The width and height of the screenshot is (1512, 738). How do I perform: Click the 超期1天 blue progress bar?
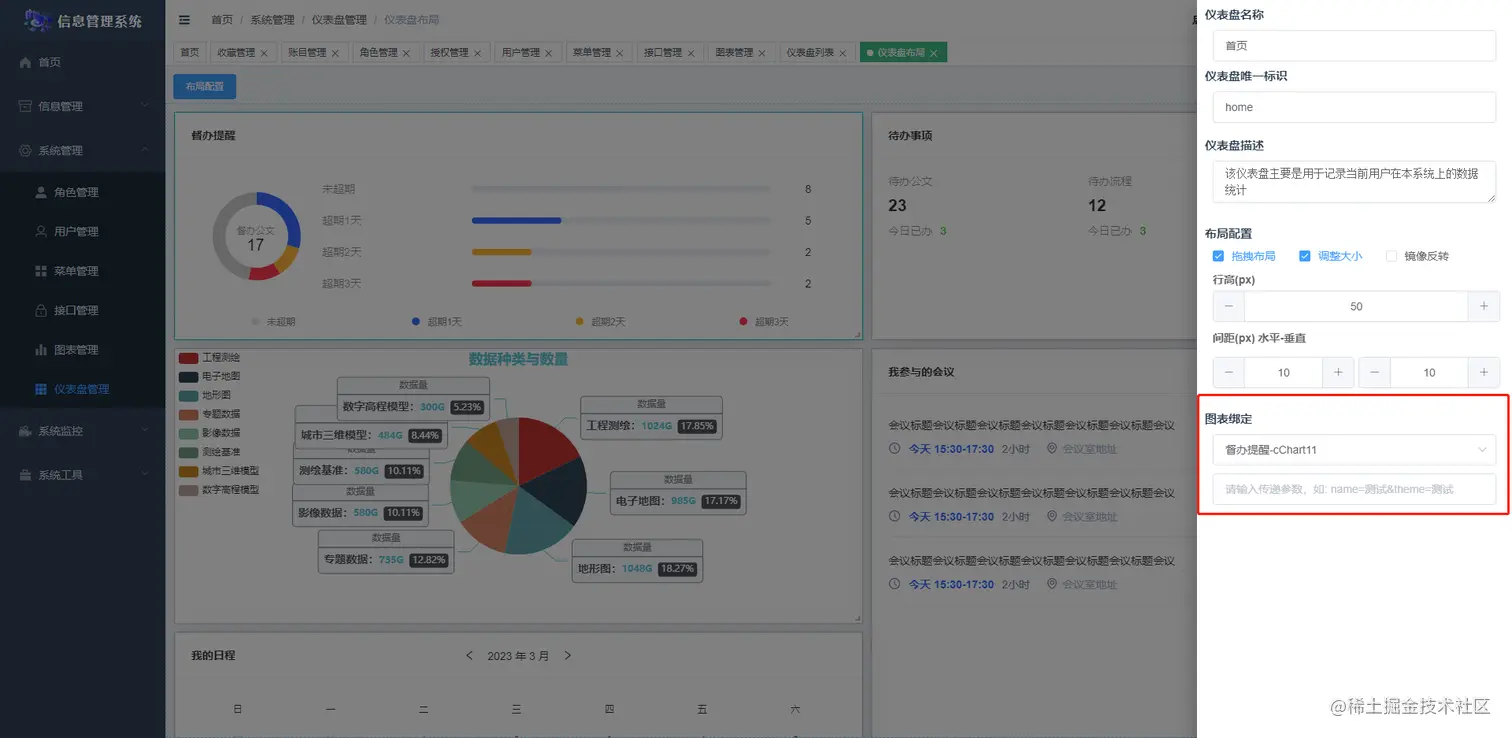[516, 220]
